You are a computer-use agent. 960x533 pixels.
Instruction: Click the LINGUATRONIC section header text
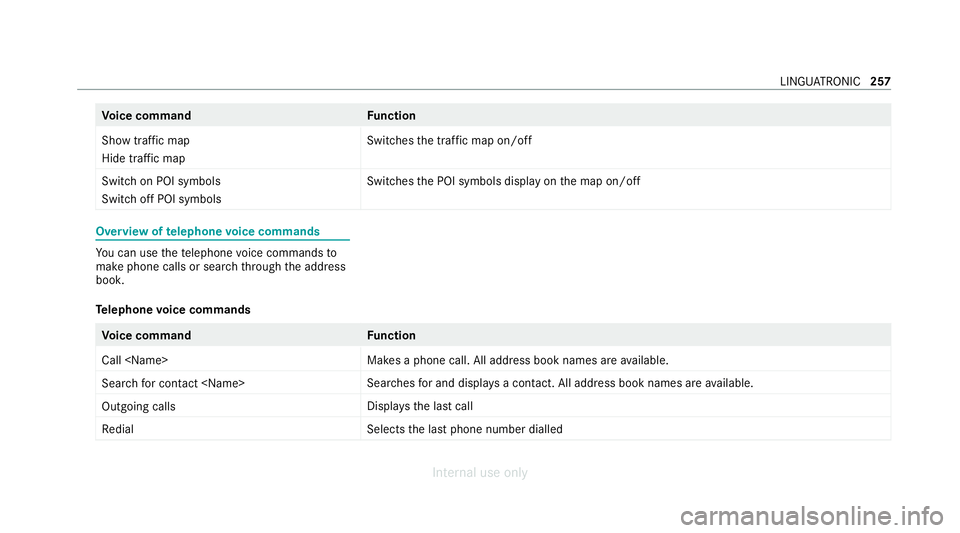pos(820,81)
